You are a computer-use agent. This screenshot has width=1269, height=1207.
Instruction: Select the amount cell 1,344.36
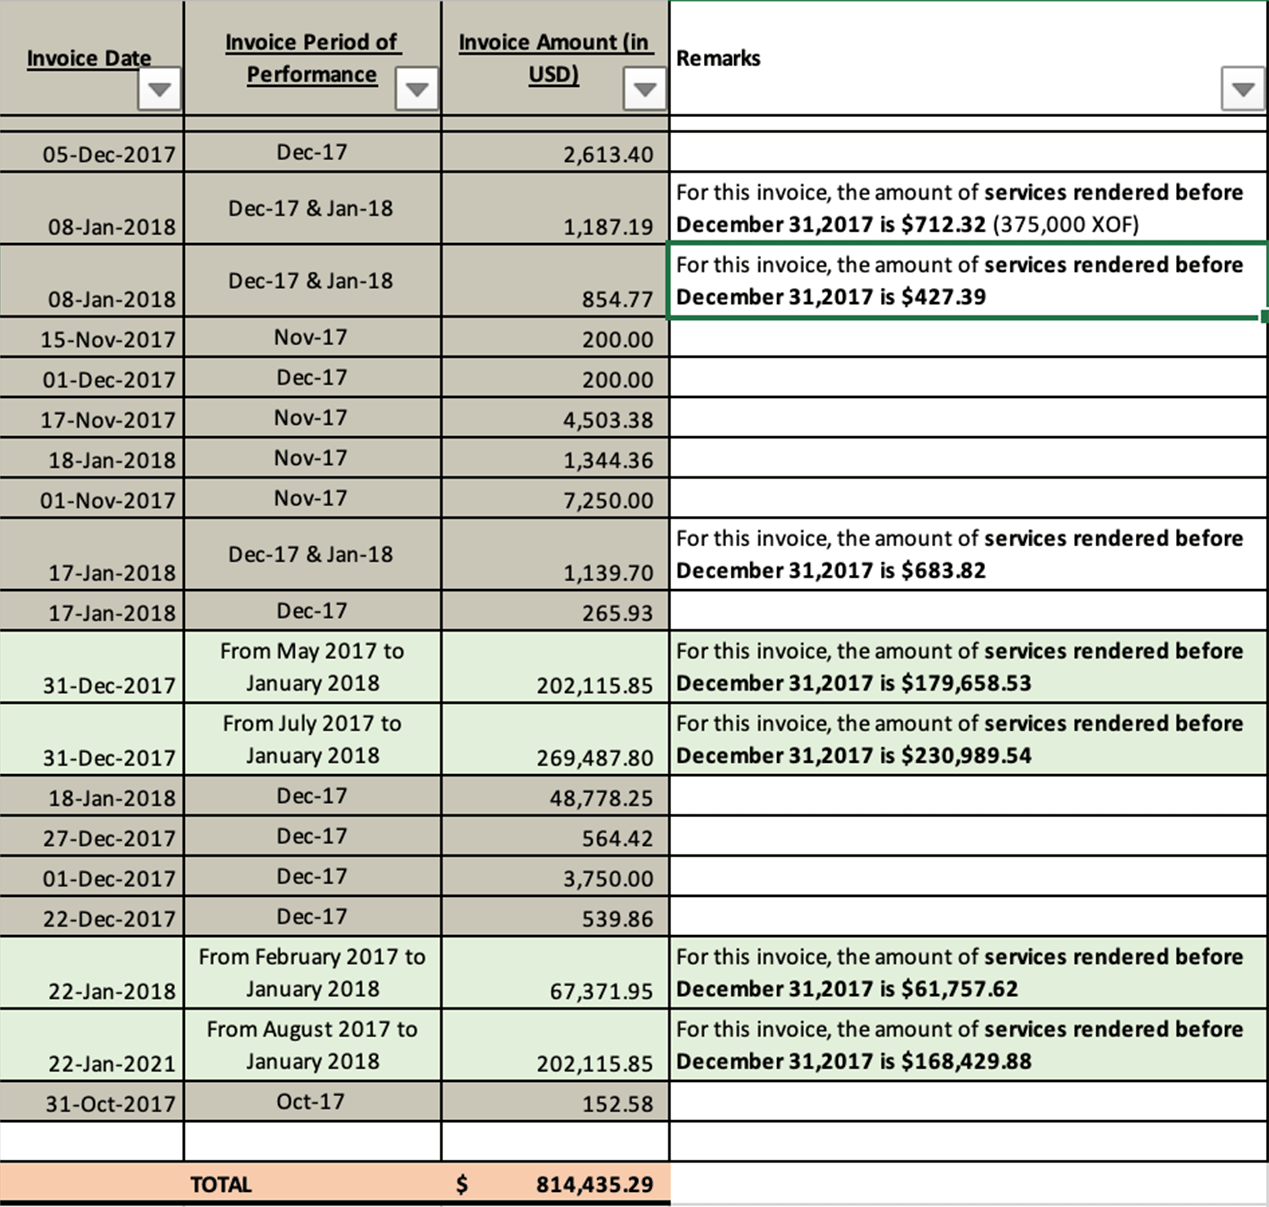click(555, 458)
